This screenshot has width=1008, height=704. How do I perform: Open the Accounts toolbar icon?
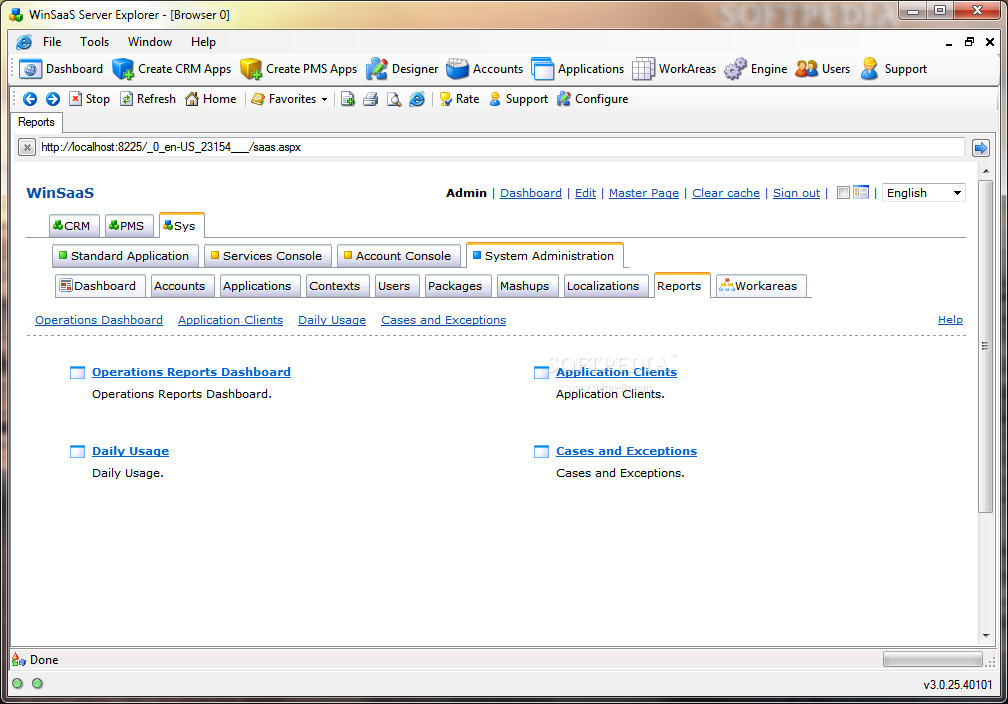point(458,69)
